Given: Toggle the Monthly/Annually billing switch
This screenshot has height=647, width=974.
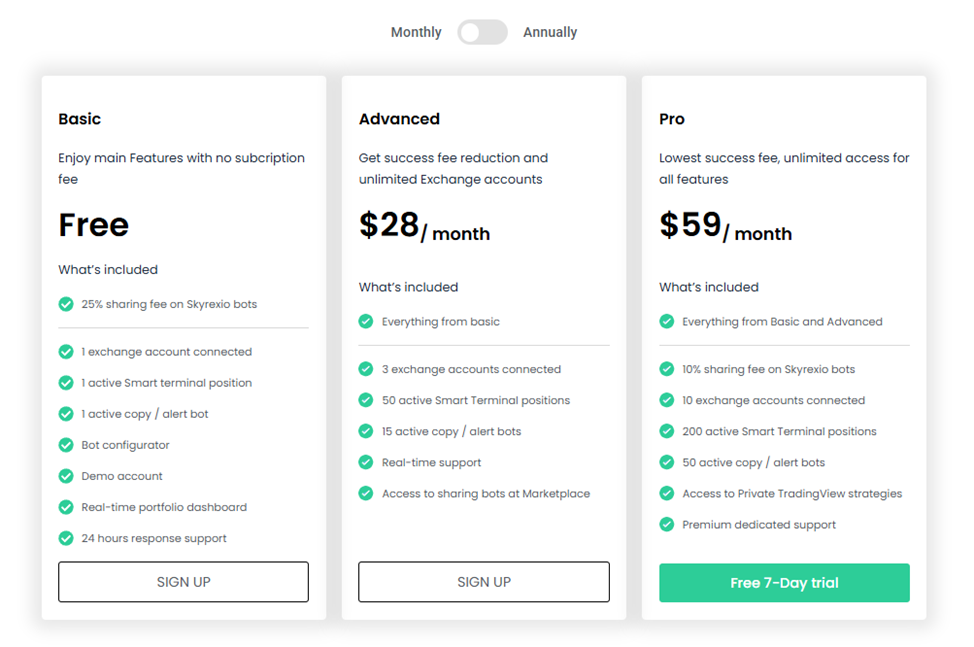Looking at the screenshot, I should tap(482, 32).
